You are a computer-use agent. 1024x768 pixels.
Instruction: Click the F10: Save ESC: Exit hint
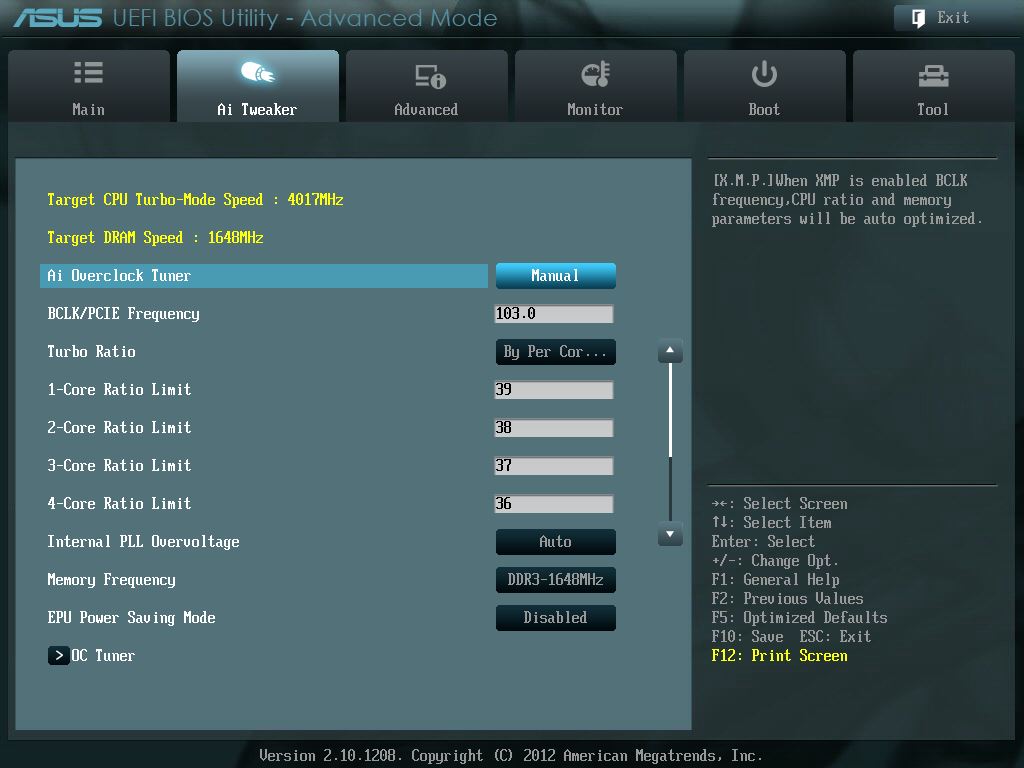coord(792,637)
